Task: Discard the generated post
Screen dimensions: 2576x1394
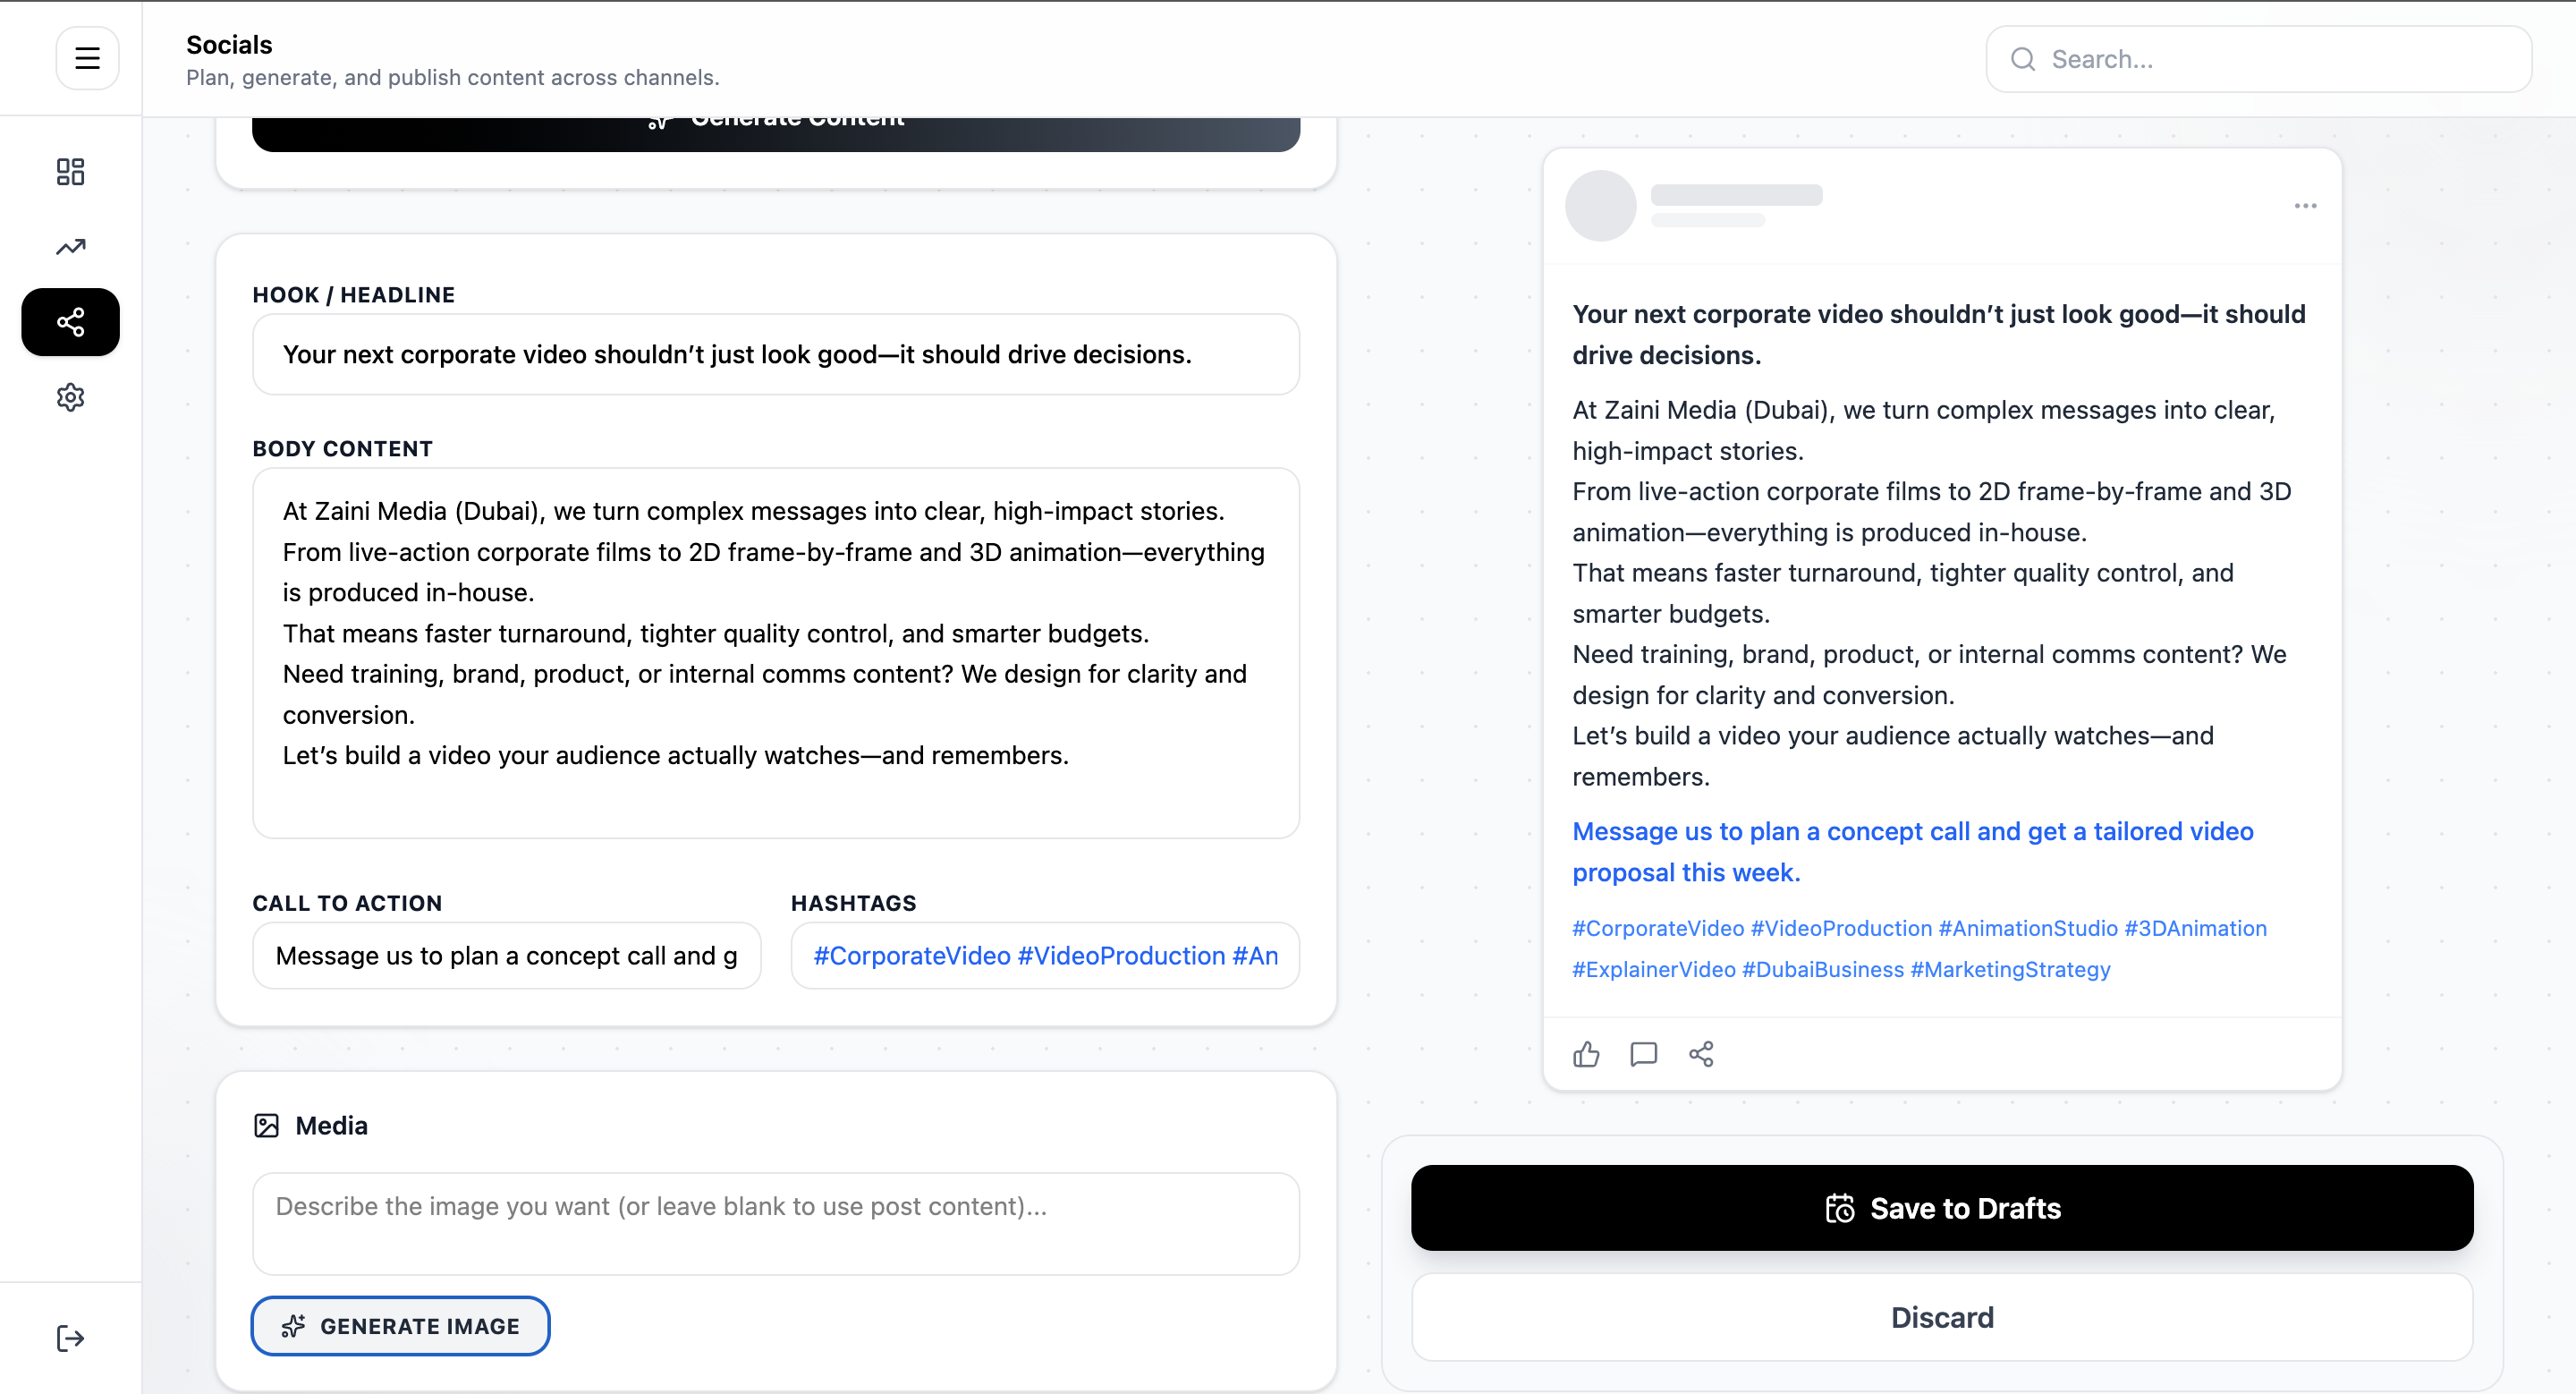Action: pos(1941,1317)
